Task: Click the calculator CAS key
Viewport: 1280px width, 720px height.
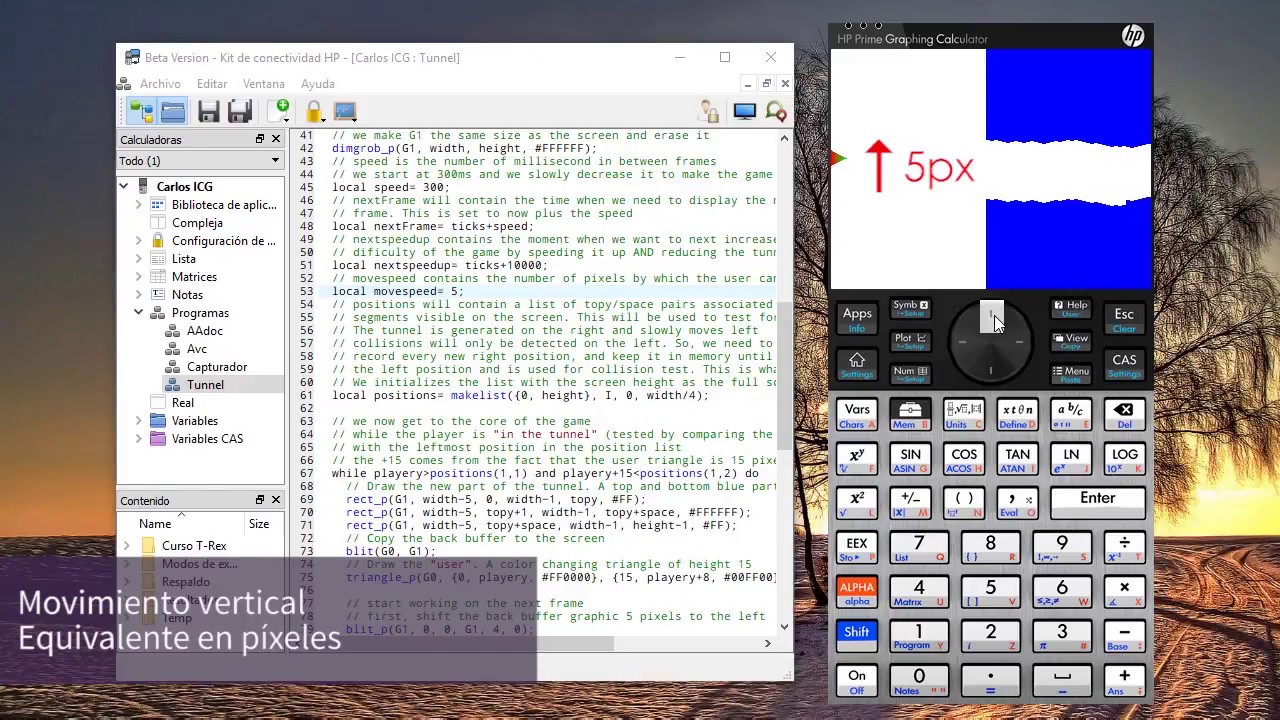Action: 1124,365
